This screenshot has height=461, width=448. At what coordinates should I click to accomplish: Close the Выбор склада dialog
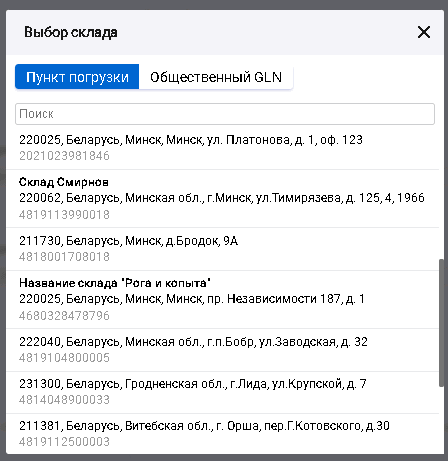[424, 32]
